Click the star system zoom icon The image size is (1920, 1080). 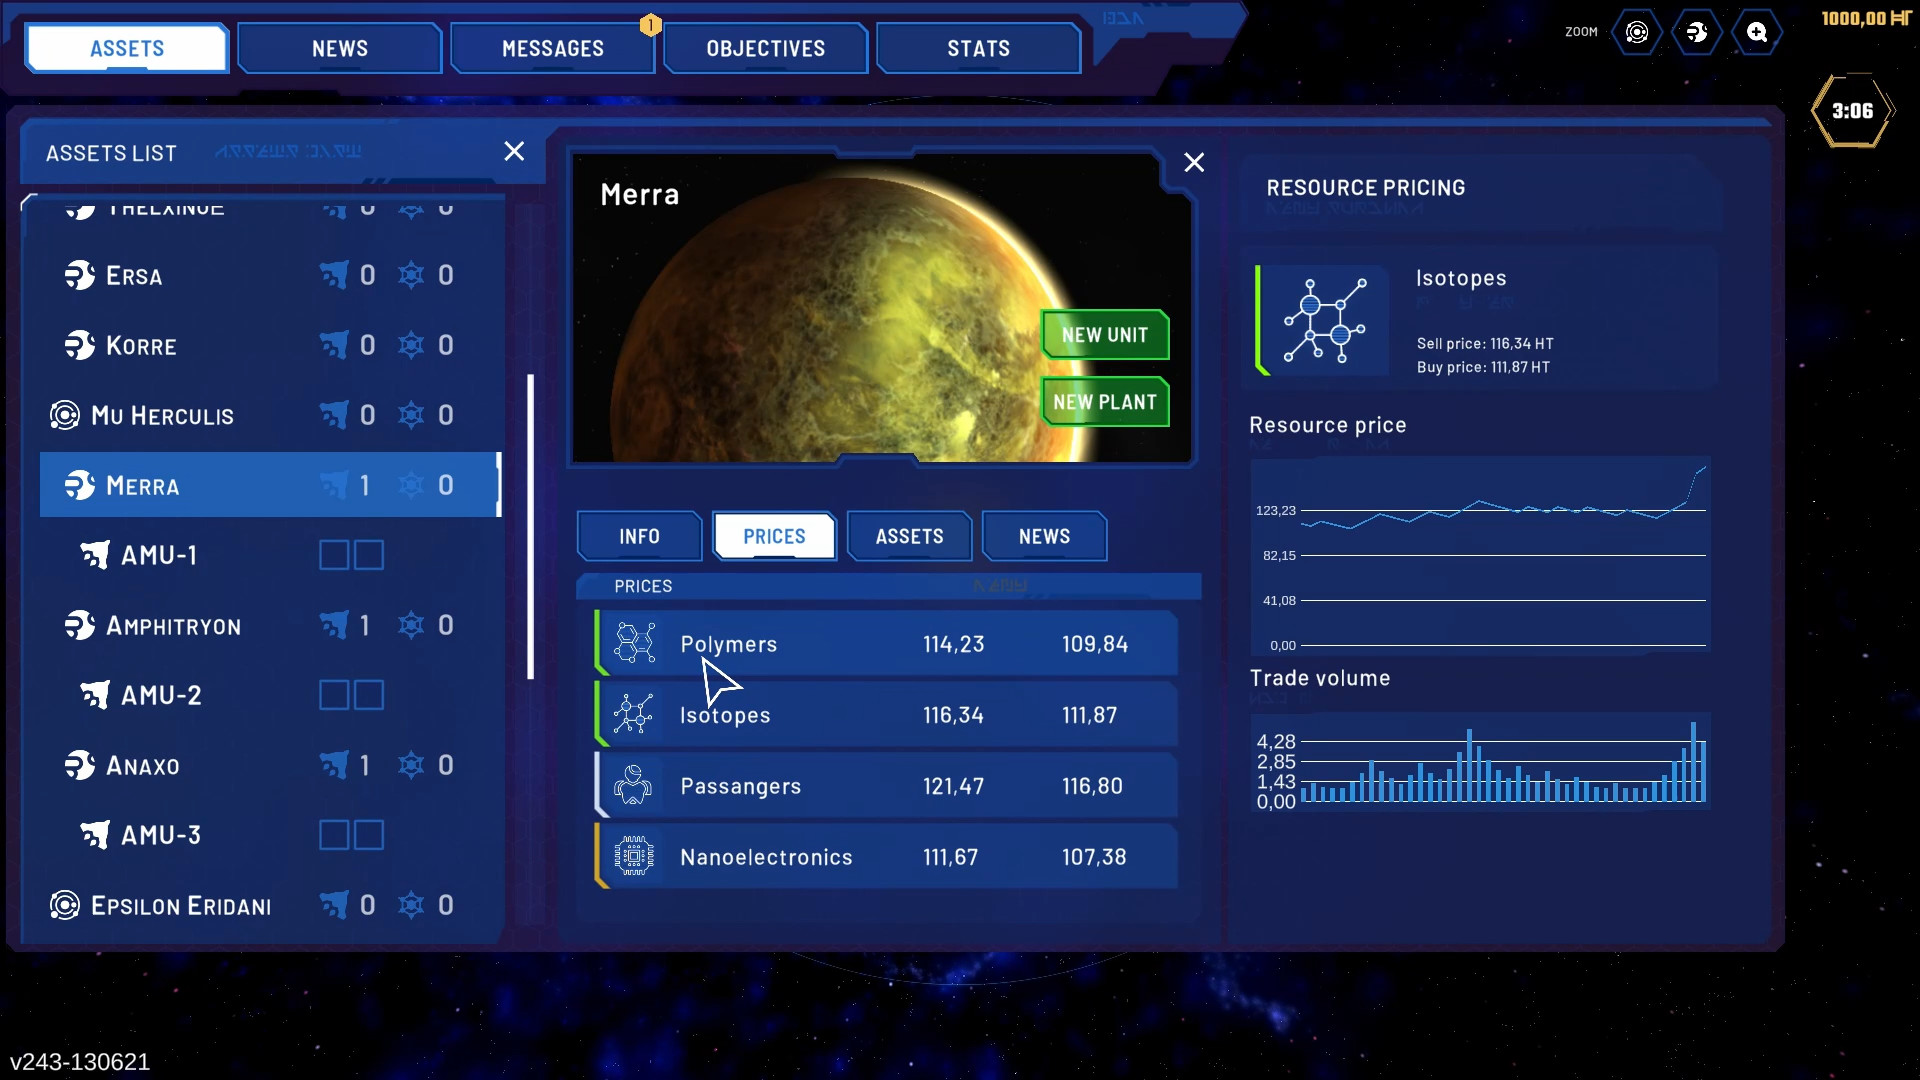[1637, 33]
